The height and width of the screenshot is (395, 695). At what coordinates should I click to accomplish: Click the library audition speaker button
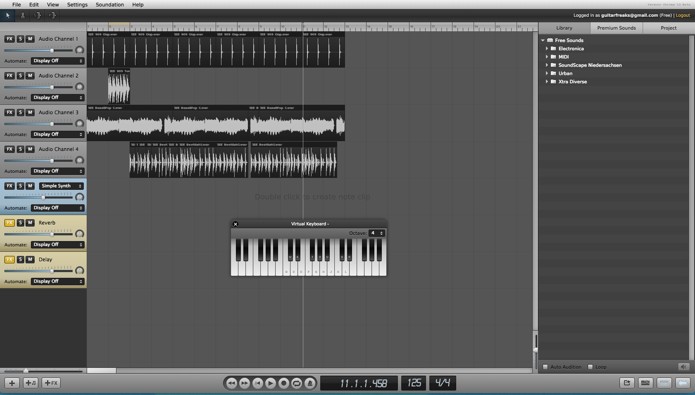click(683, 367)
